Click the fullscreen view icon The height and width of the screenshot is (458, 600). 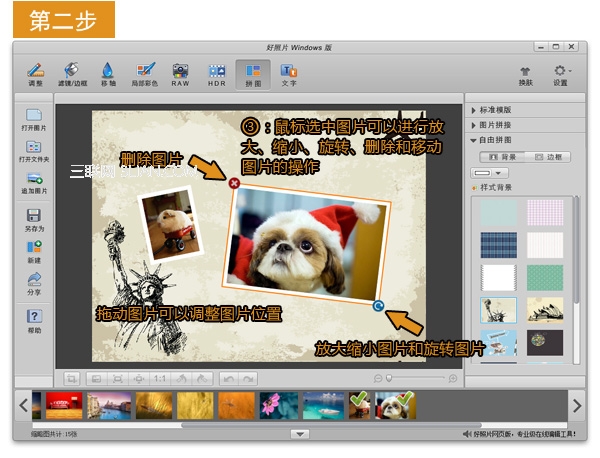(x=117, y=379)
